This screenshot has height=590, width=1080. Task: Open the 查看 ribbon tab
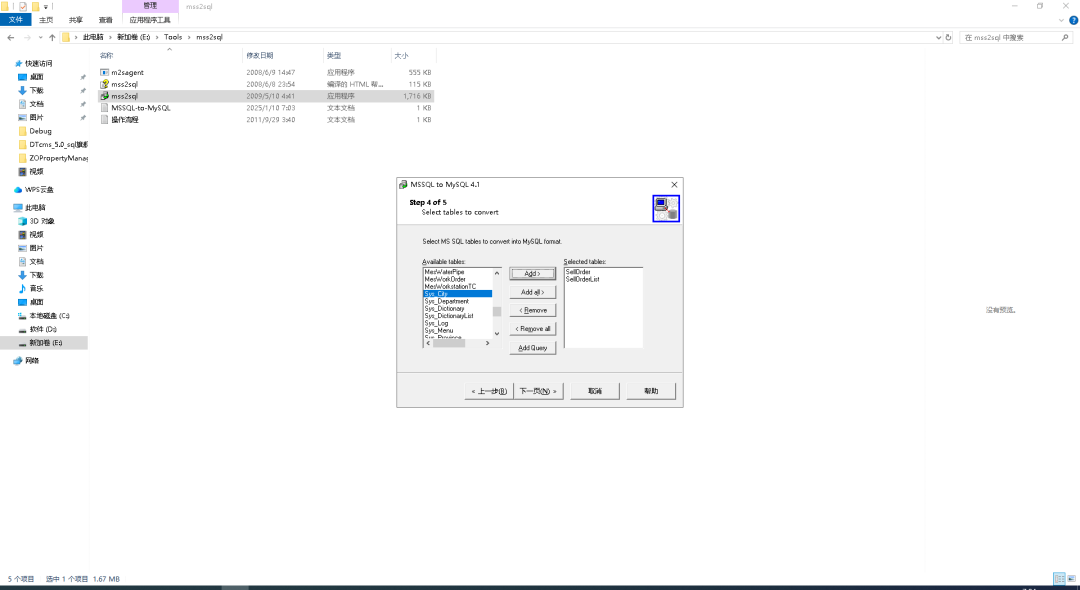105,19
